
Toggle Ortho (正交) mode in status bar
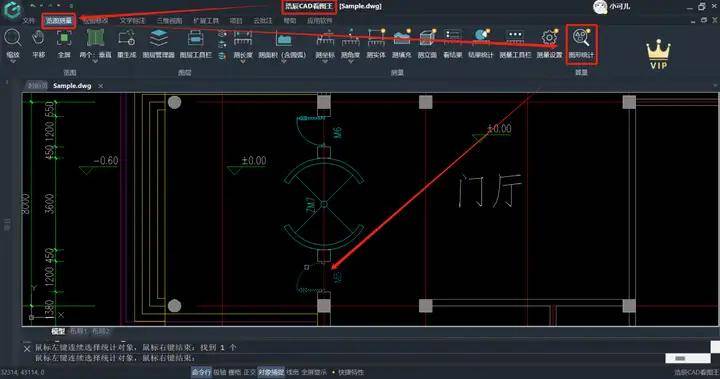249,372
